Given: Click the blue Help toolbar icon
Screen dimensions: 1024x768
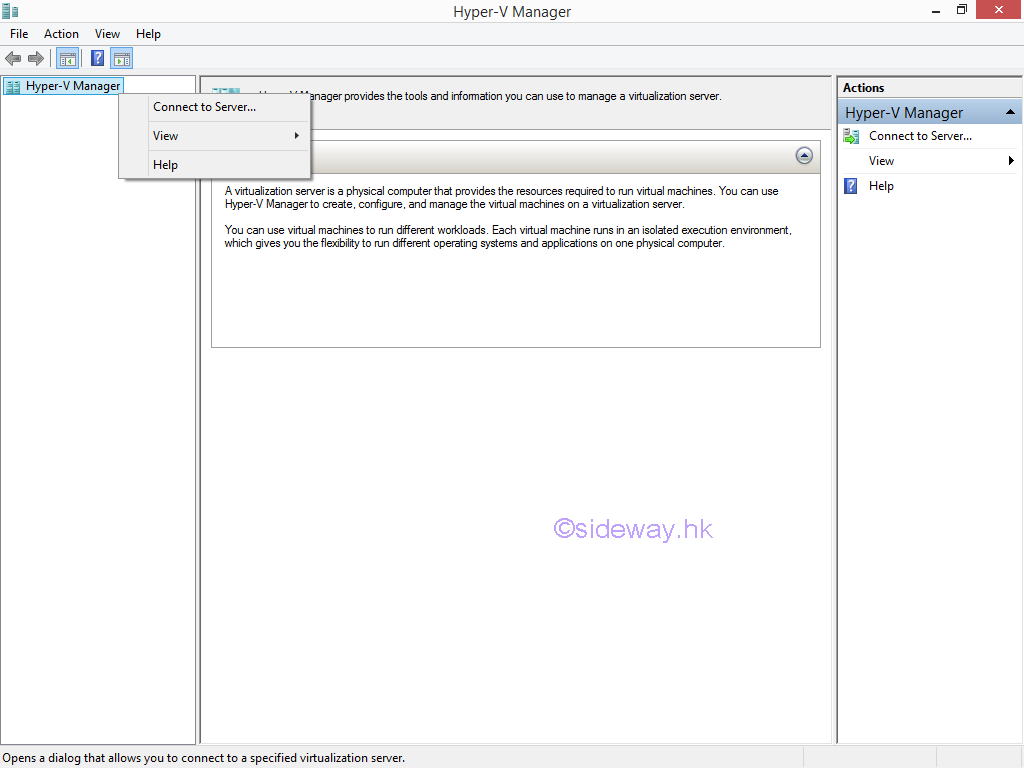Looking at the screenshot, I should [97, 58].
